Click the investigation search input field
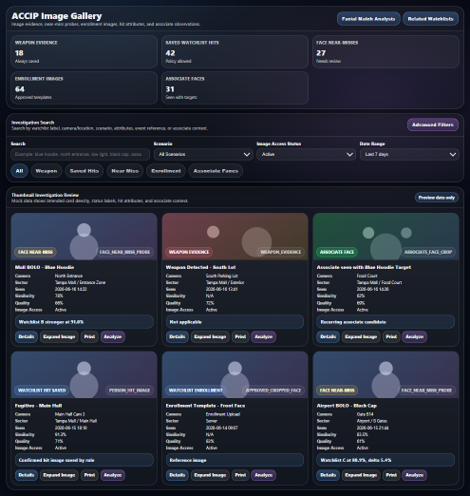This screenshot has width=470, height=496. click(80, 154)
